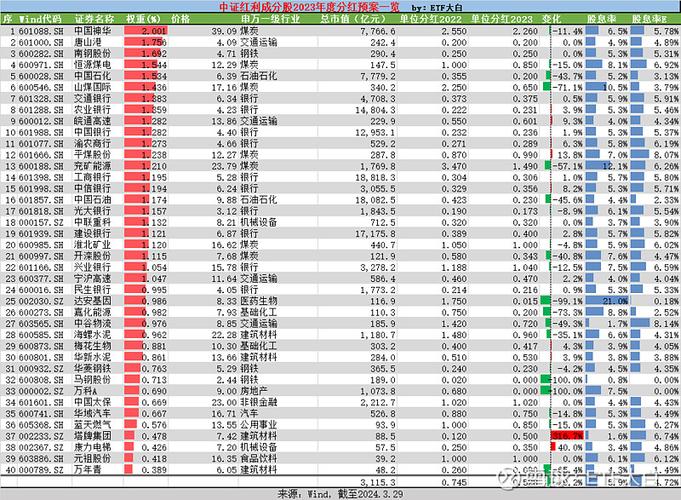
Task: Select the 价格 column header
Action: [x=180, y=19]
